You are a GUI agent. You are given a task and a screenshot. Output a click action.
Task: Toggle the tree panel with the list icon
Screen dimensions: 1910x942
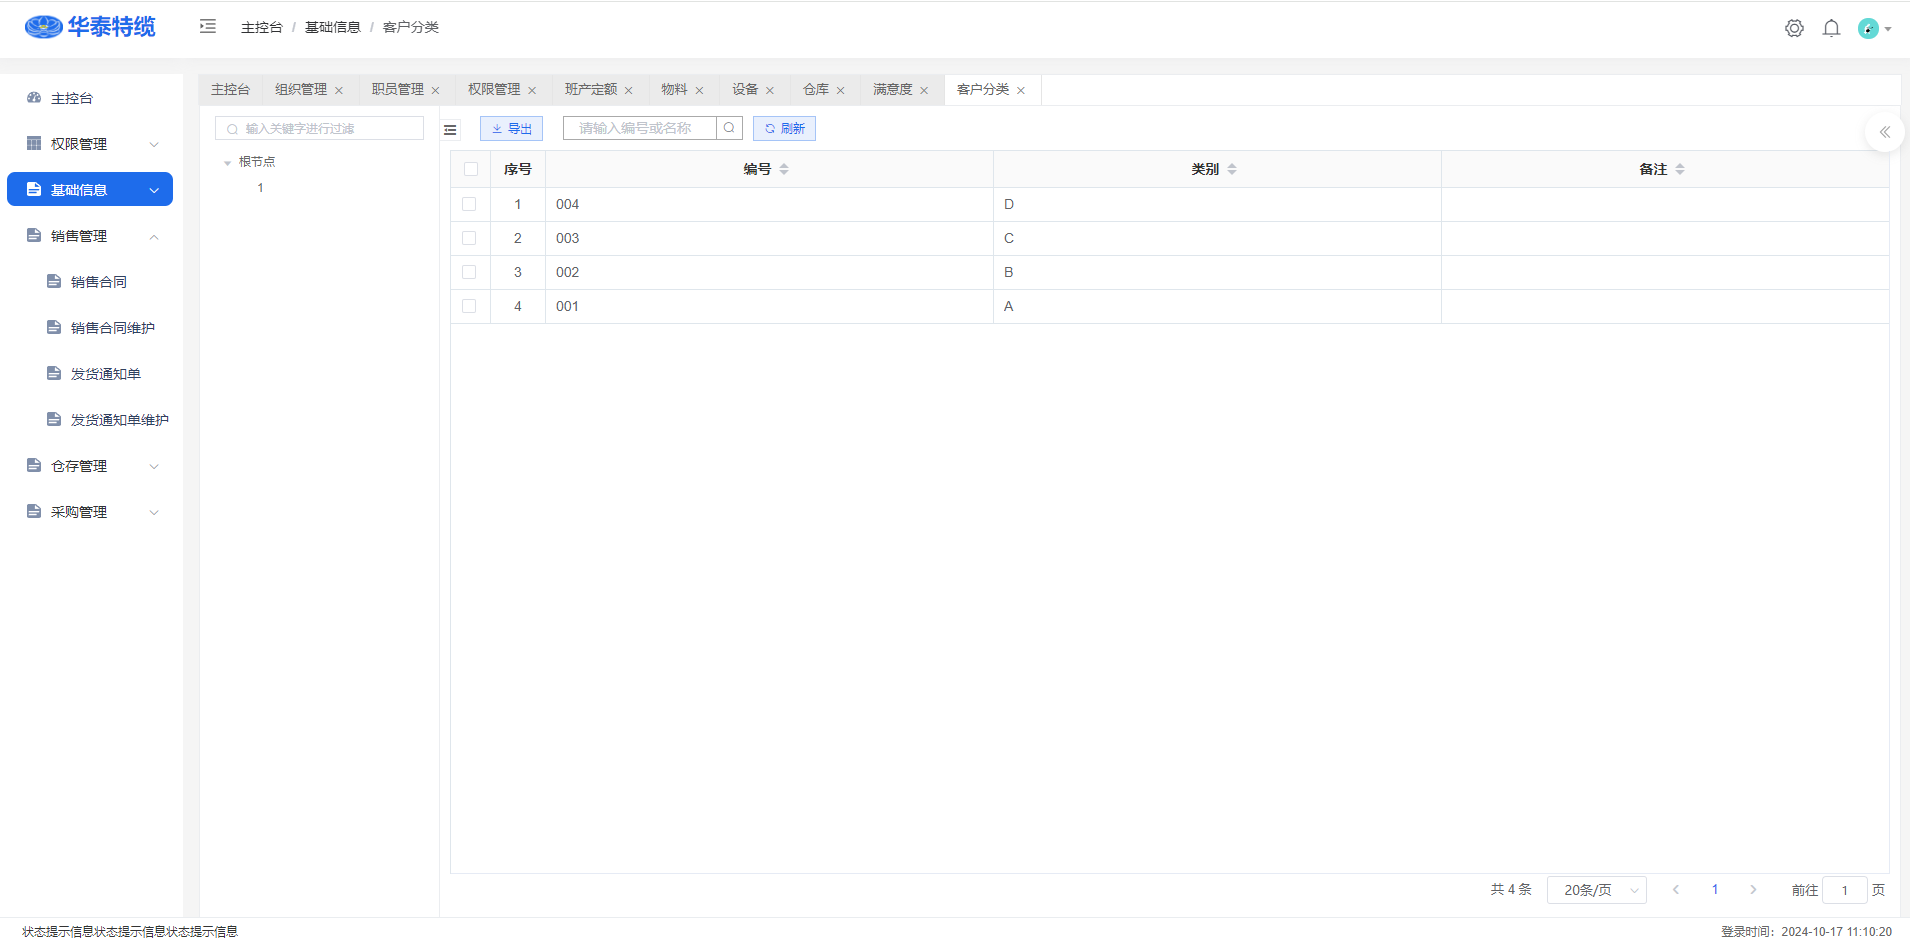tap(450, 130)
